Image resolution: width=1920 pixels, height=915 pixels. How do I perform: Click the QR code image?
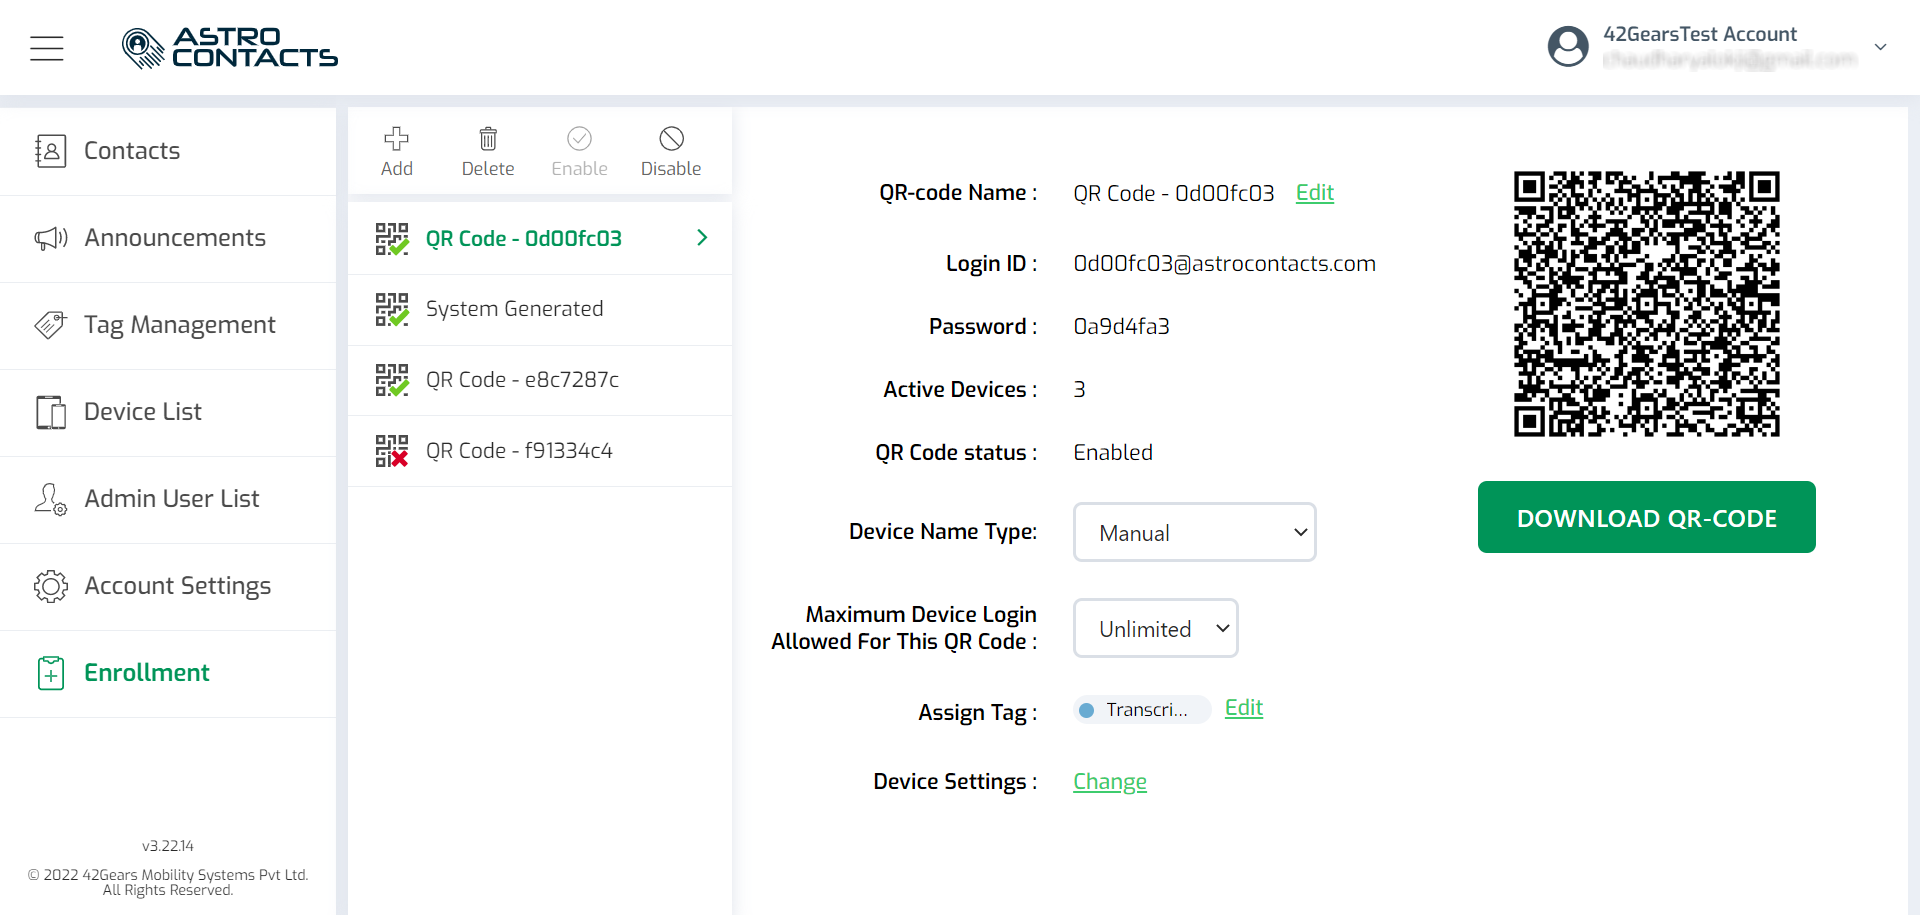click(1646, 303)
